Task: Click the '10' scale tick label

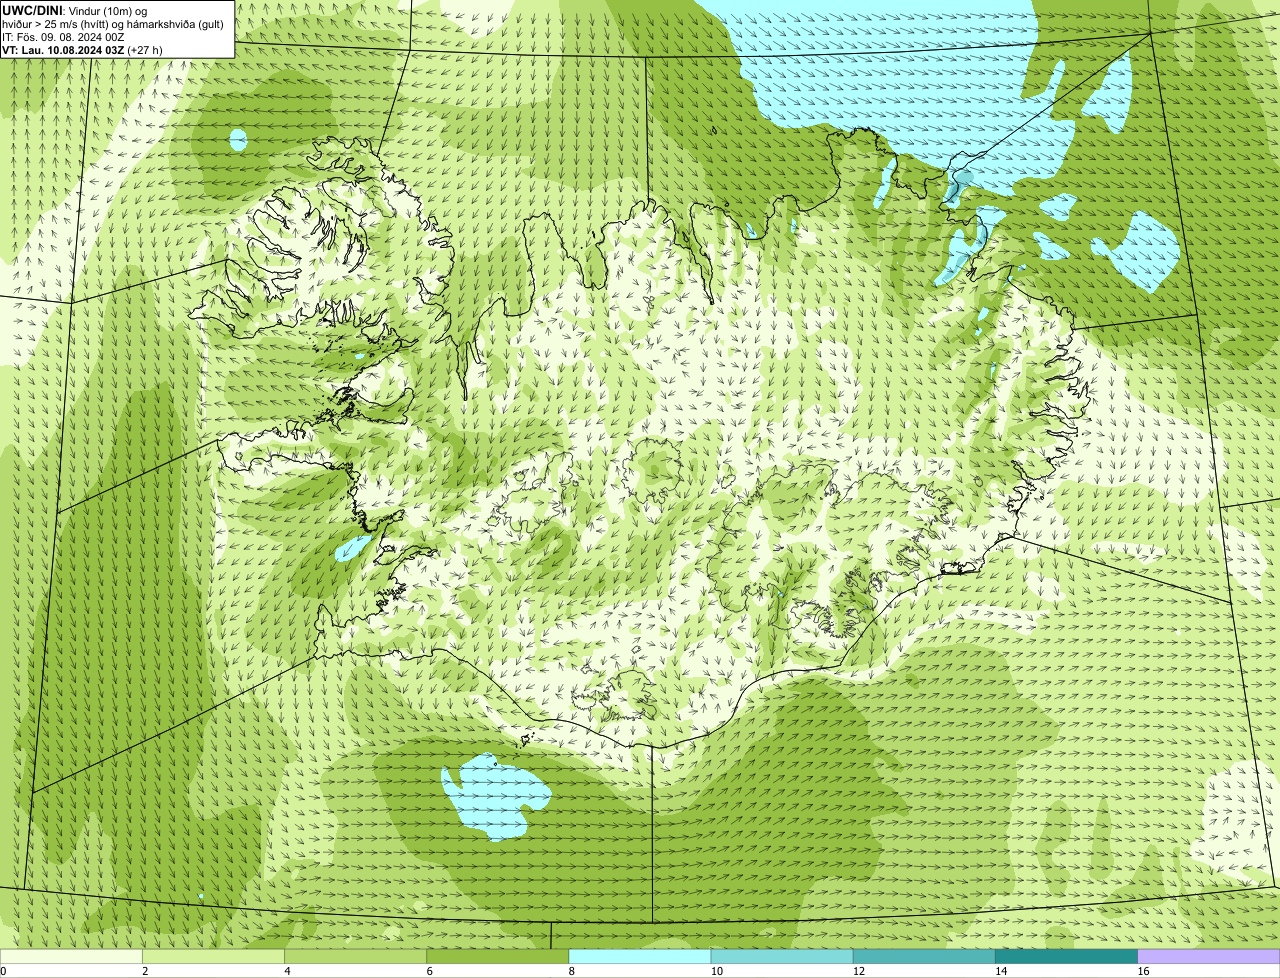Action: (x=716, y=971)
